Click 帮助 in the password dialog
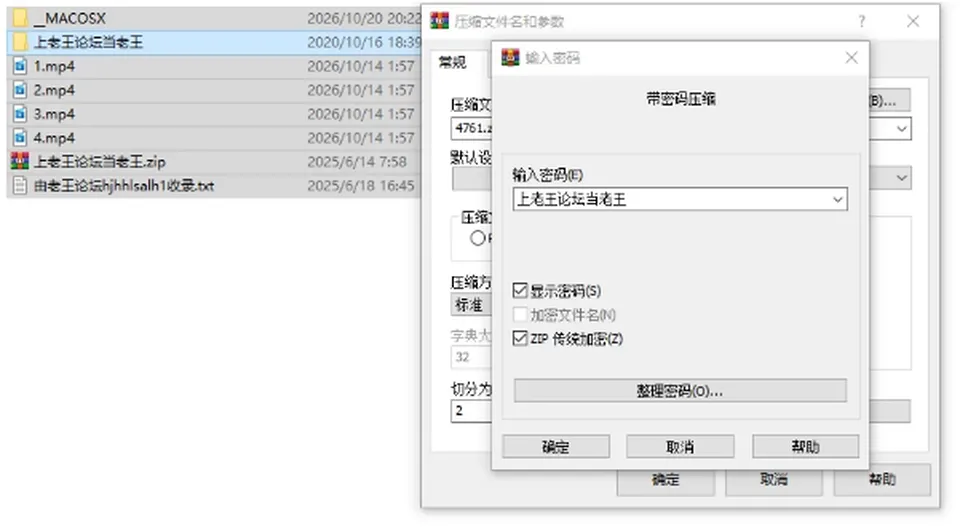960x527 pixels. coord(805,447)
